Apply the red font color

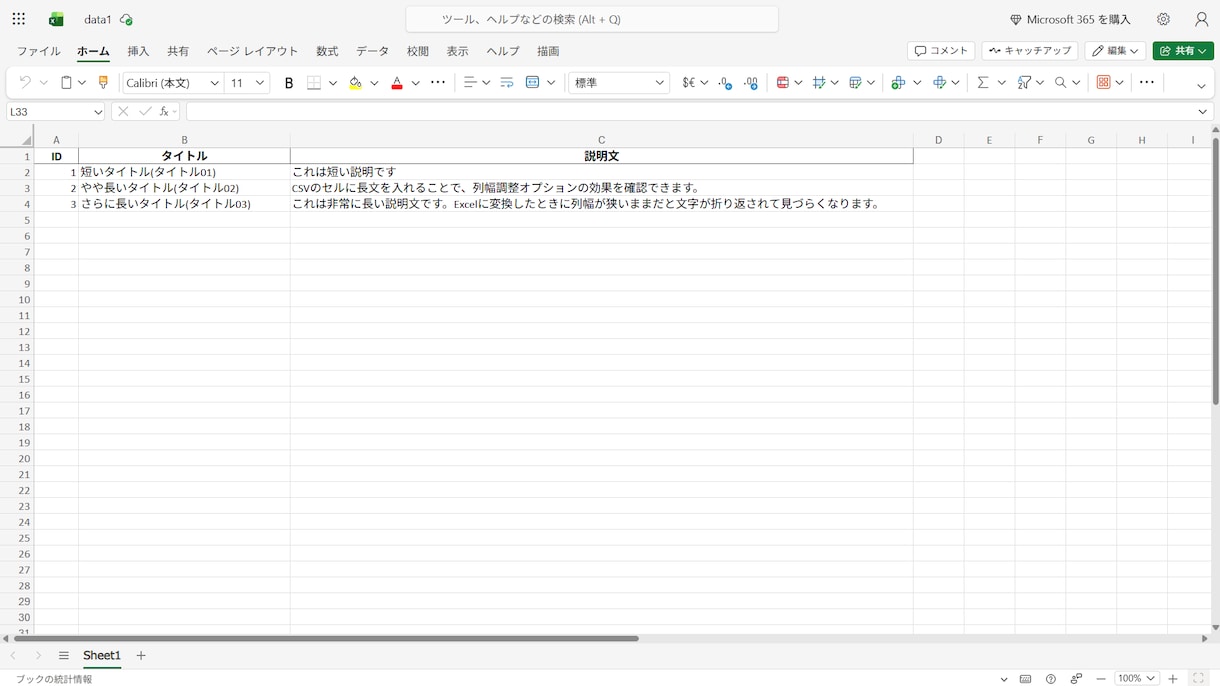pos(397,83)
